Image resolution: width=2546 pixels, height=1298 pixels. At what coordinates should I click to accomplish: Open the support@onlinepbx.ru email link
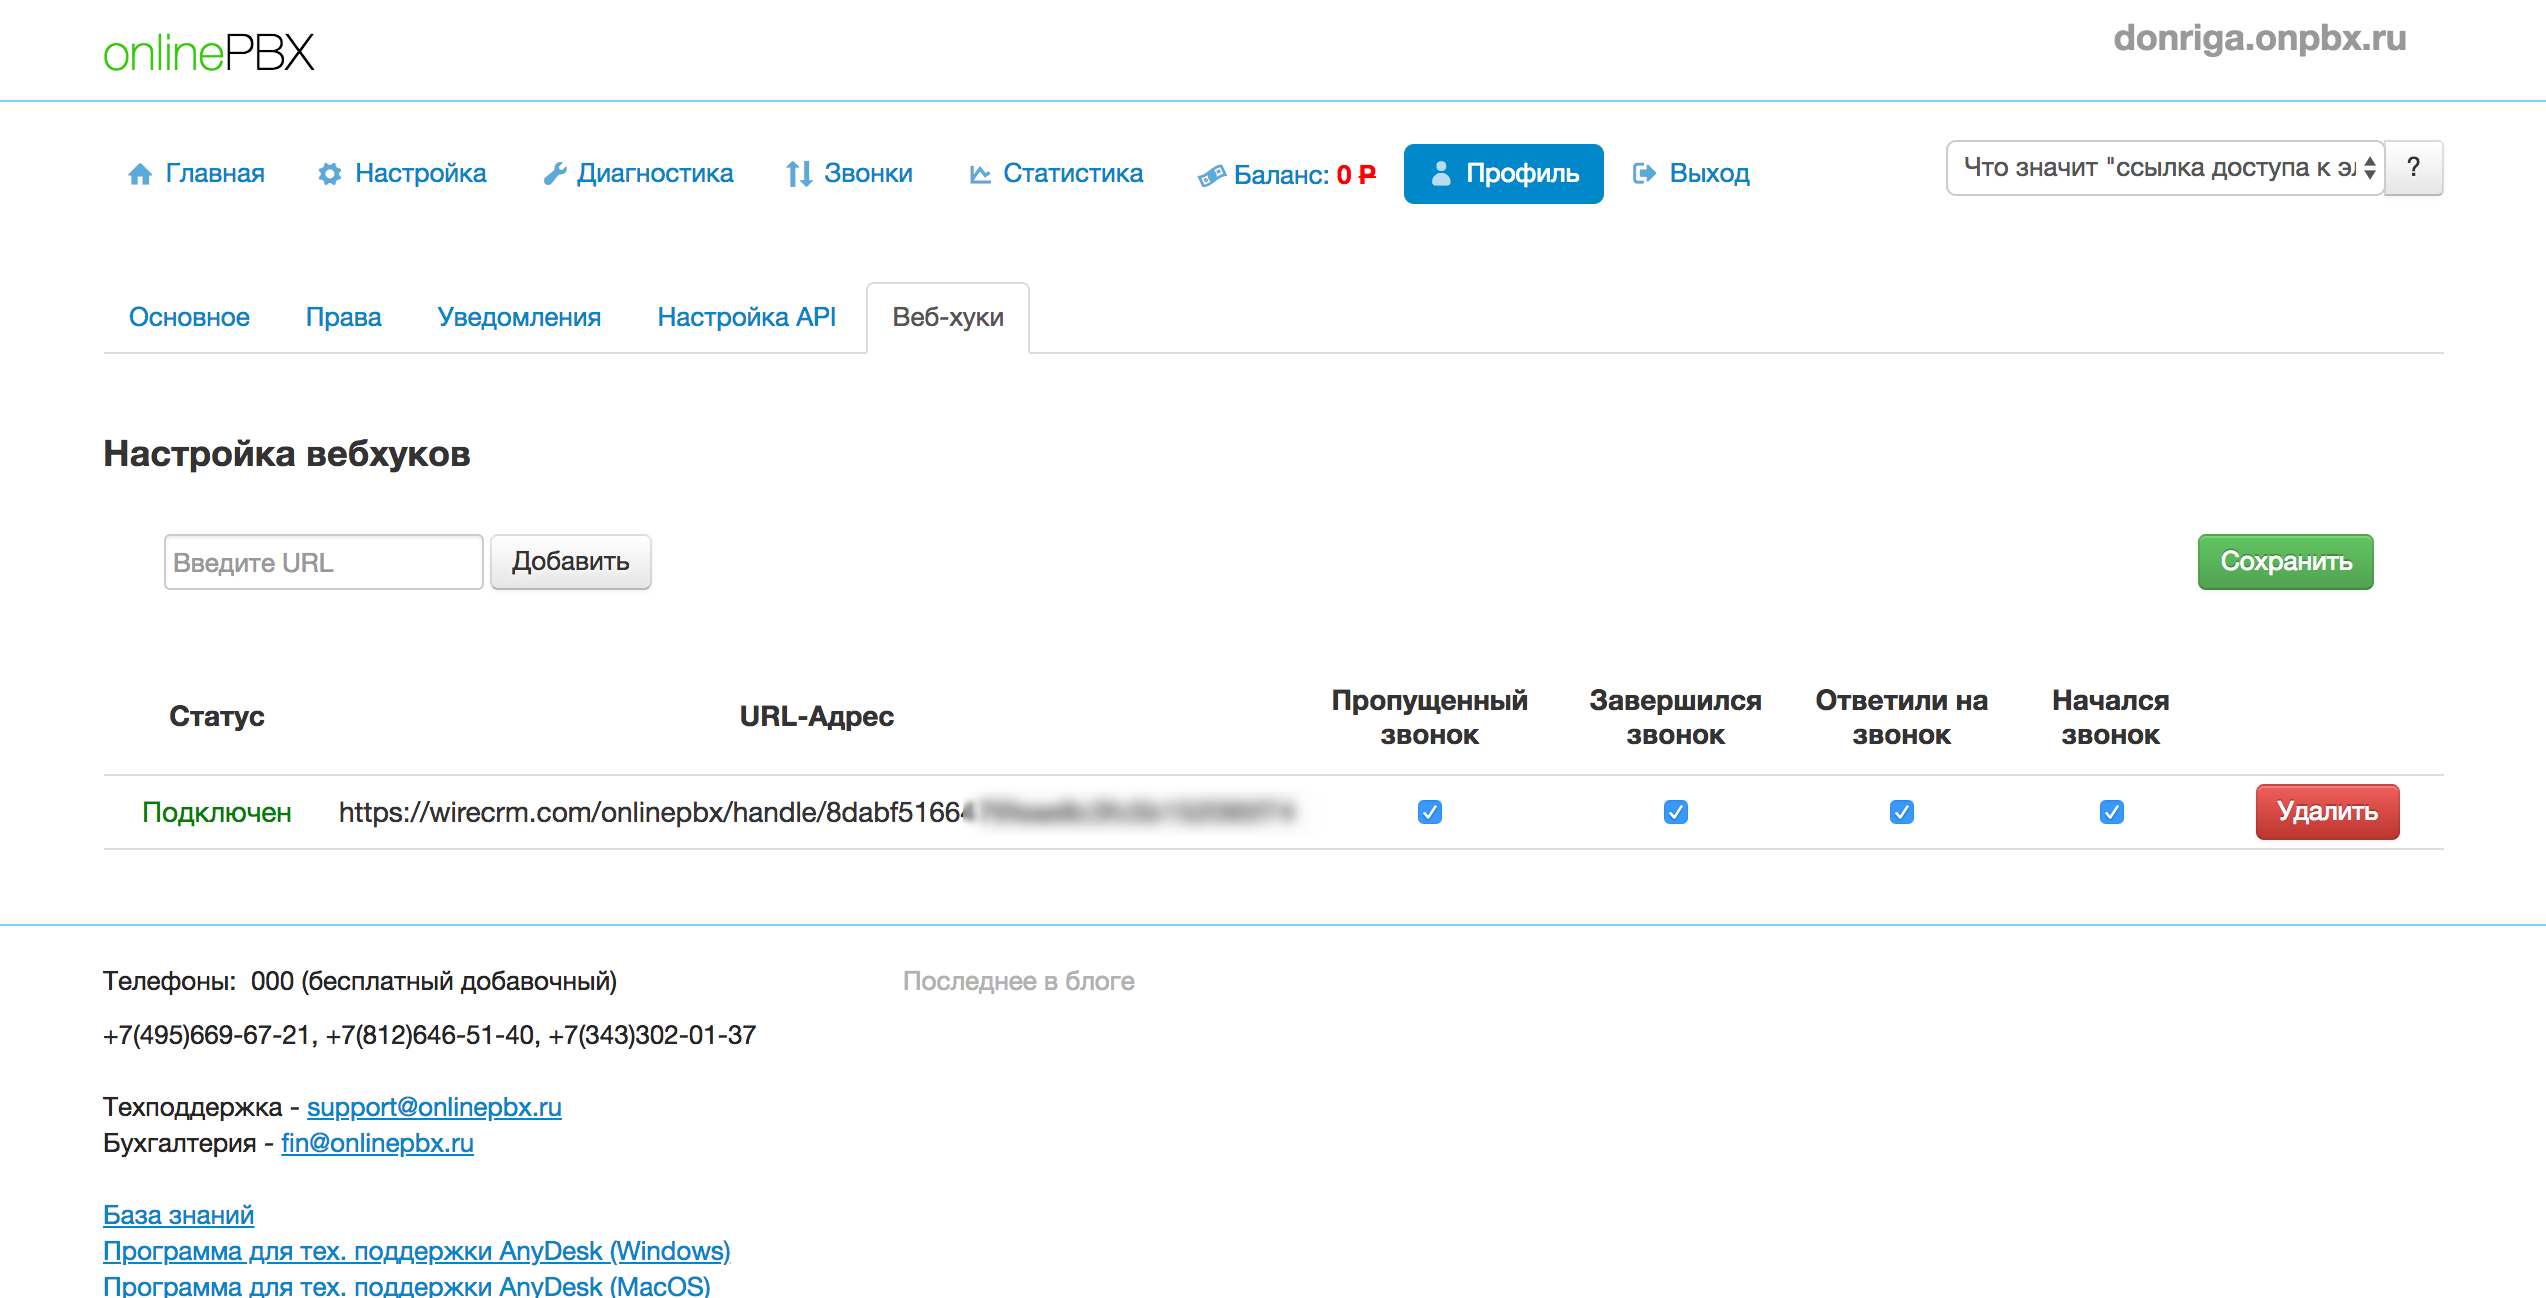pos(434,1107)
